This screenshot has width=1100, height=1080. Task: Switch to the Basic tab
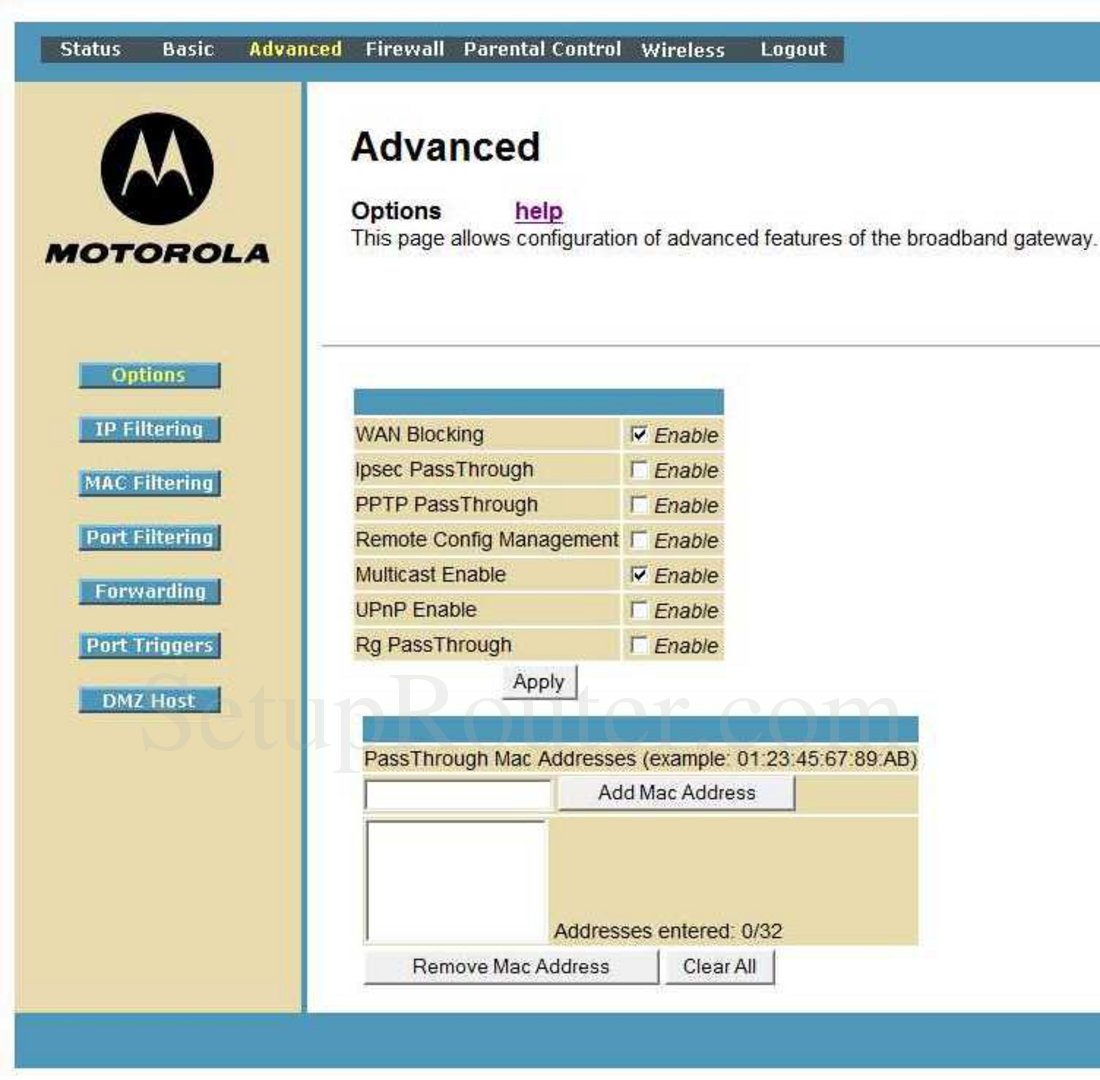click(x=188, y=49)
